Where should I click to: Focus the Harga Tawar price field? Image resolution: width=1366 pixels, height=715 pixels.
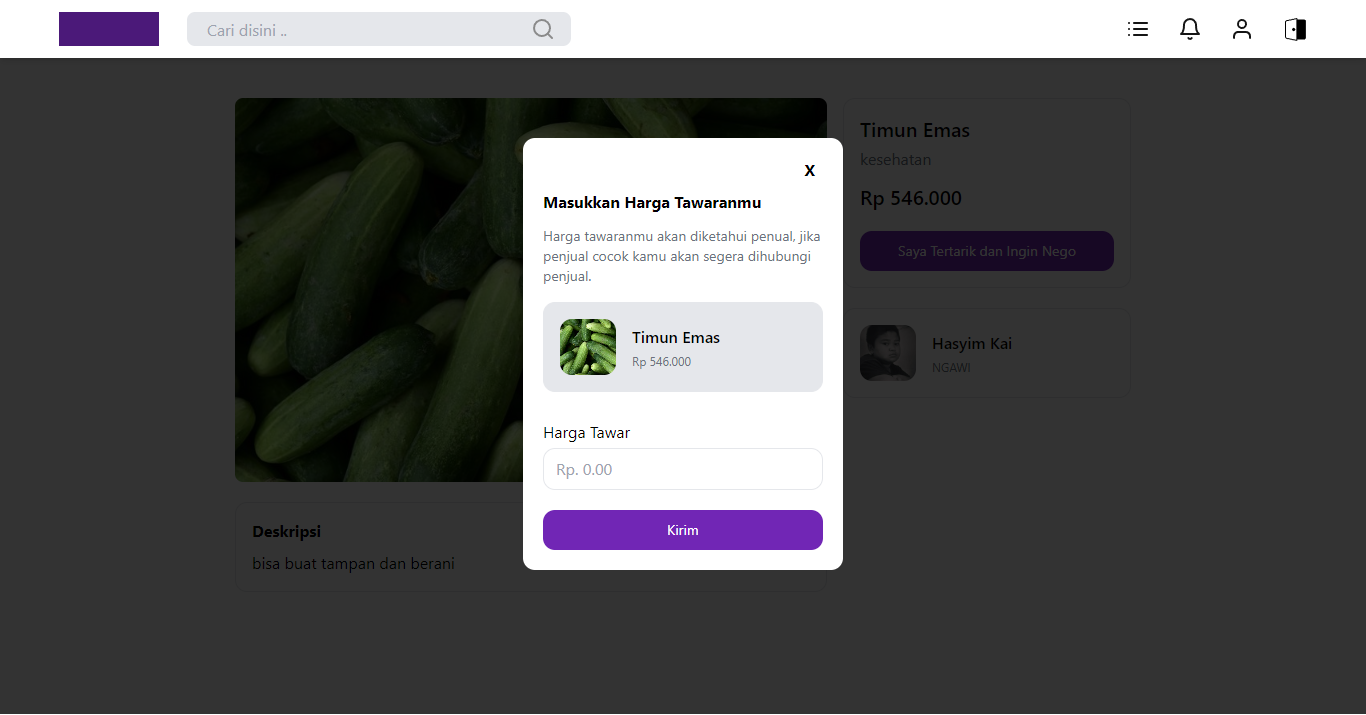683,469
